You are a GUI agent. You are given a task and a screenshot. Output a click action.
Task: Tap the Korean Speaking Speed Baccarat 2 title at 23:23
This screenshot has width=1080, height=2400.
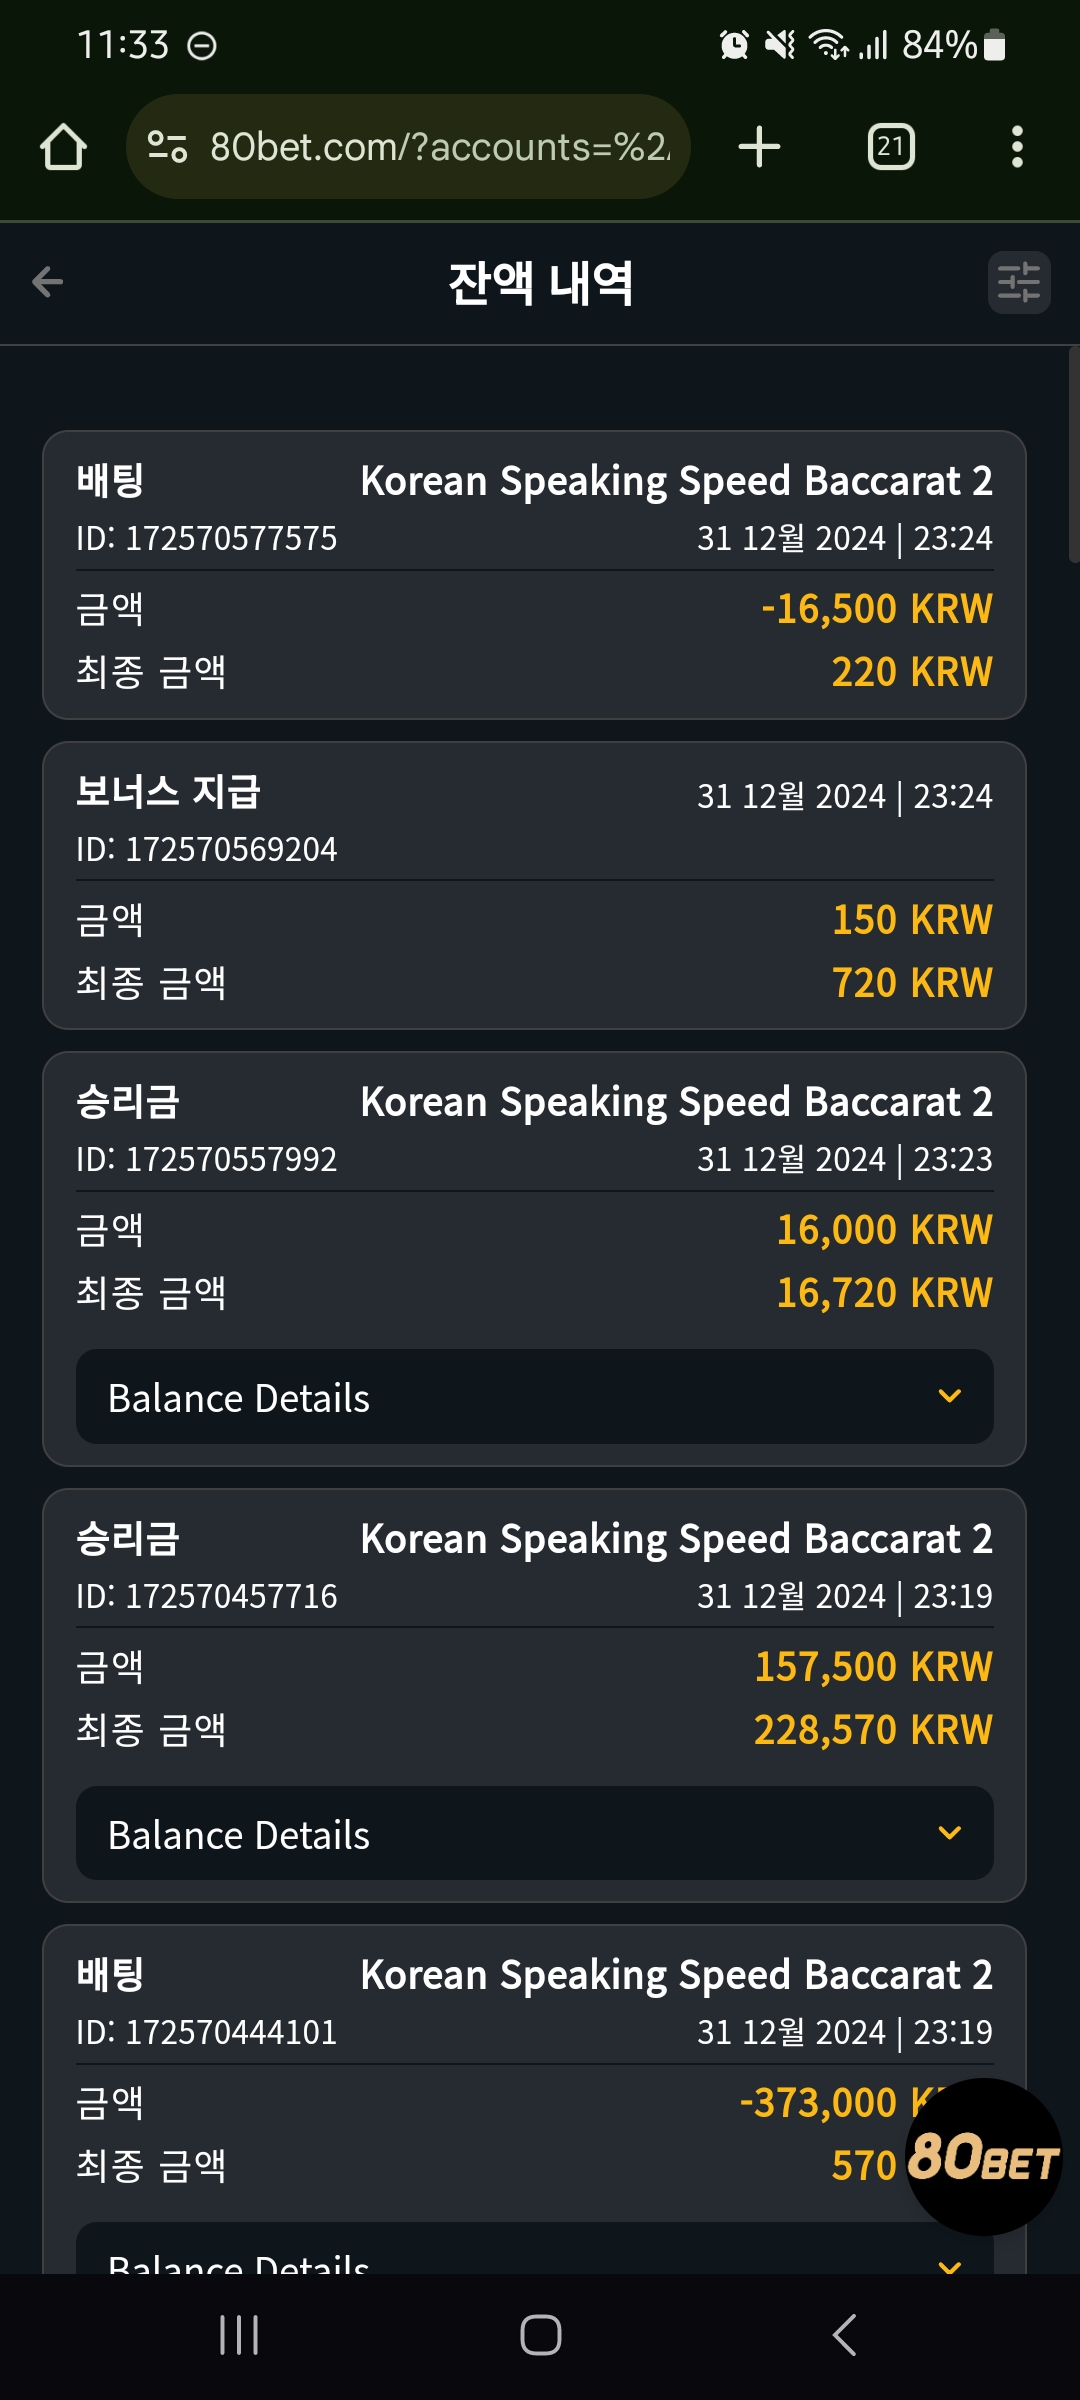click(676, 1102)
